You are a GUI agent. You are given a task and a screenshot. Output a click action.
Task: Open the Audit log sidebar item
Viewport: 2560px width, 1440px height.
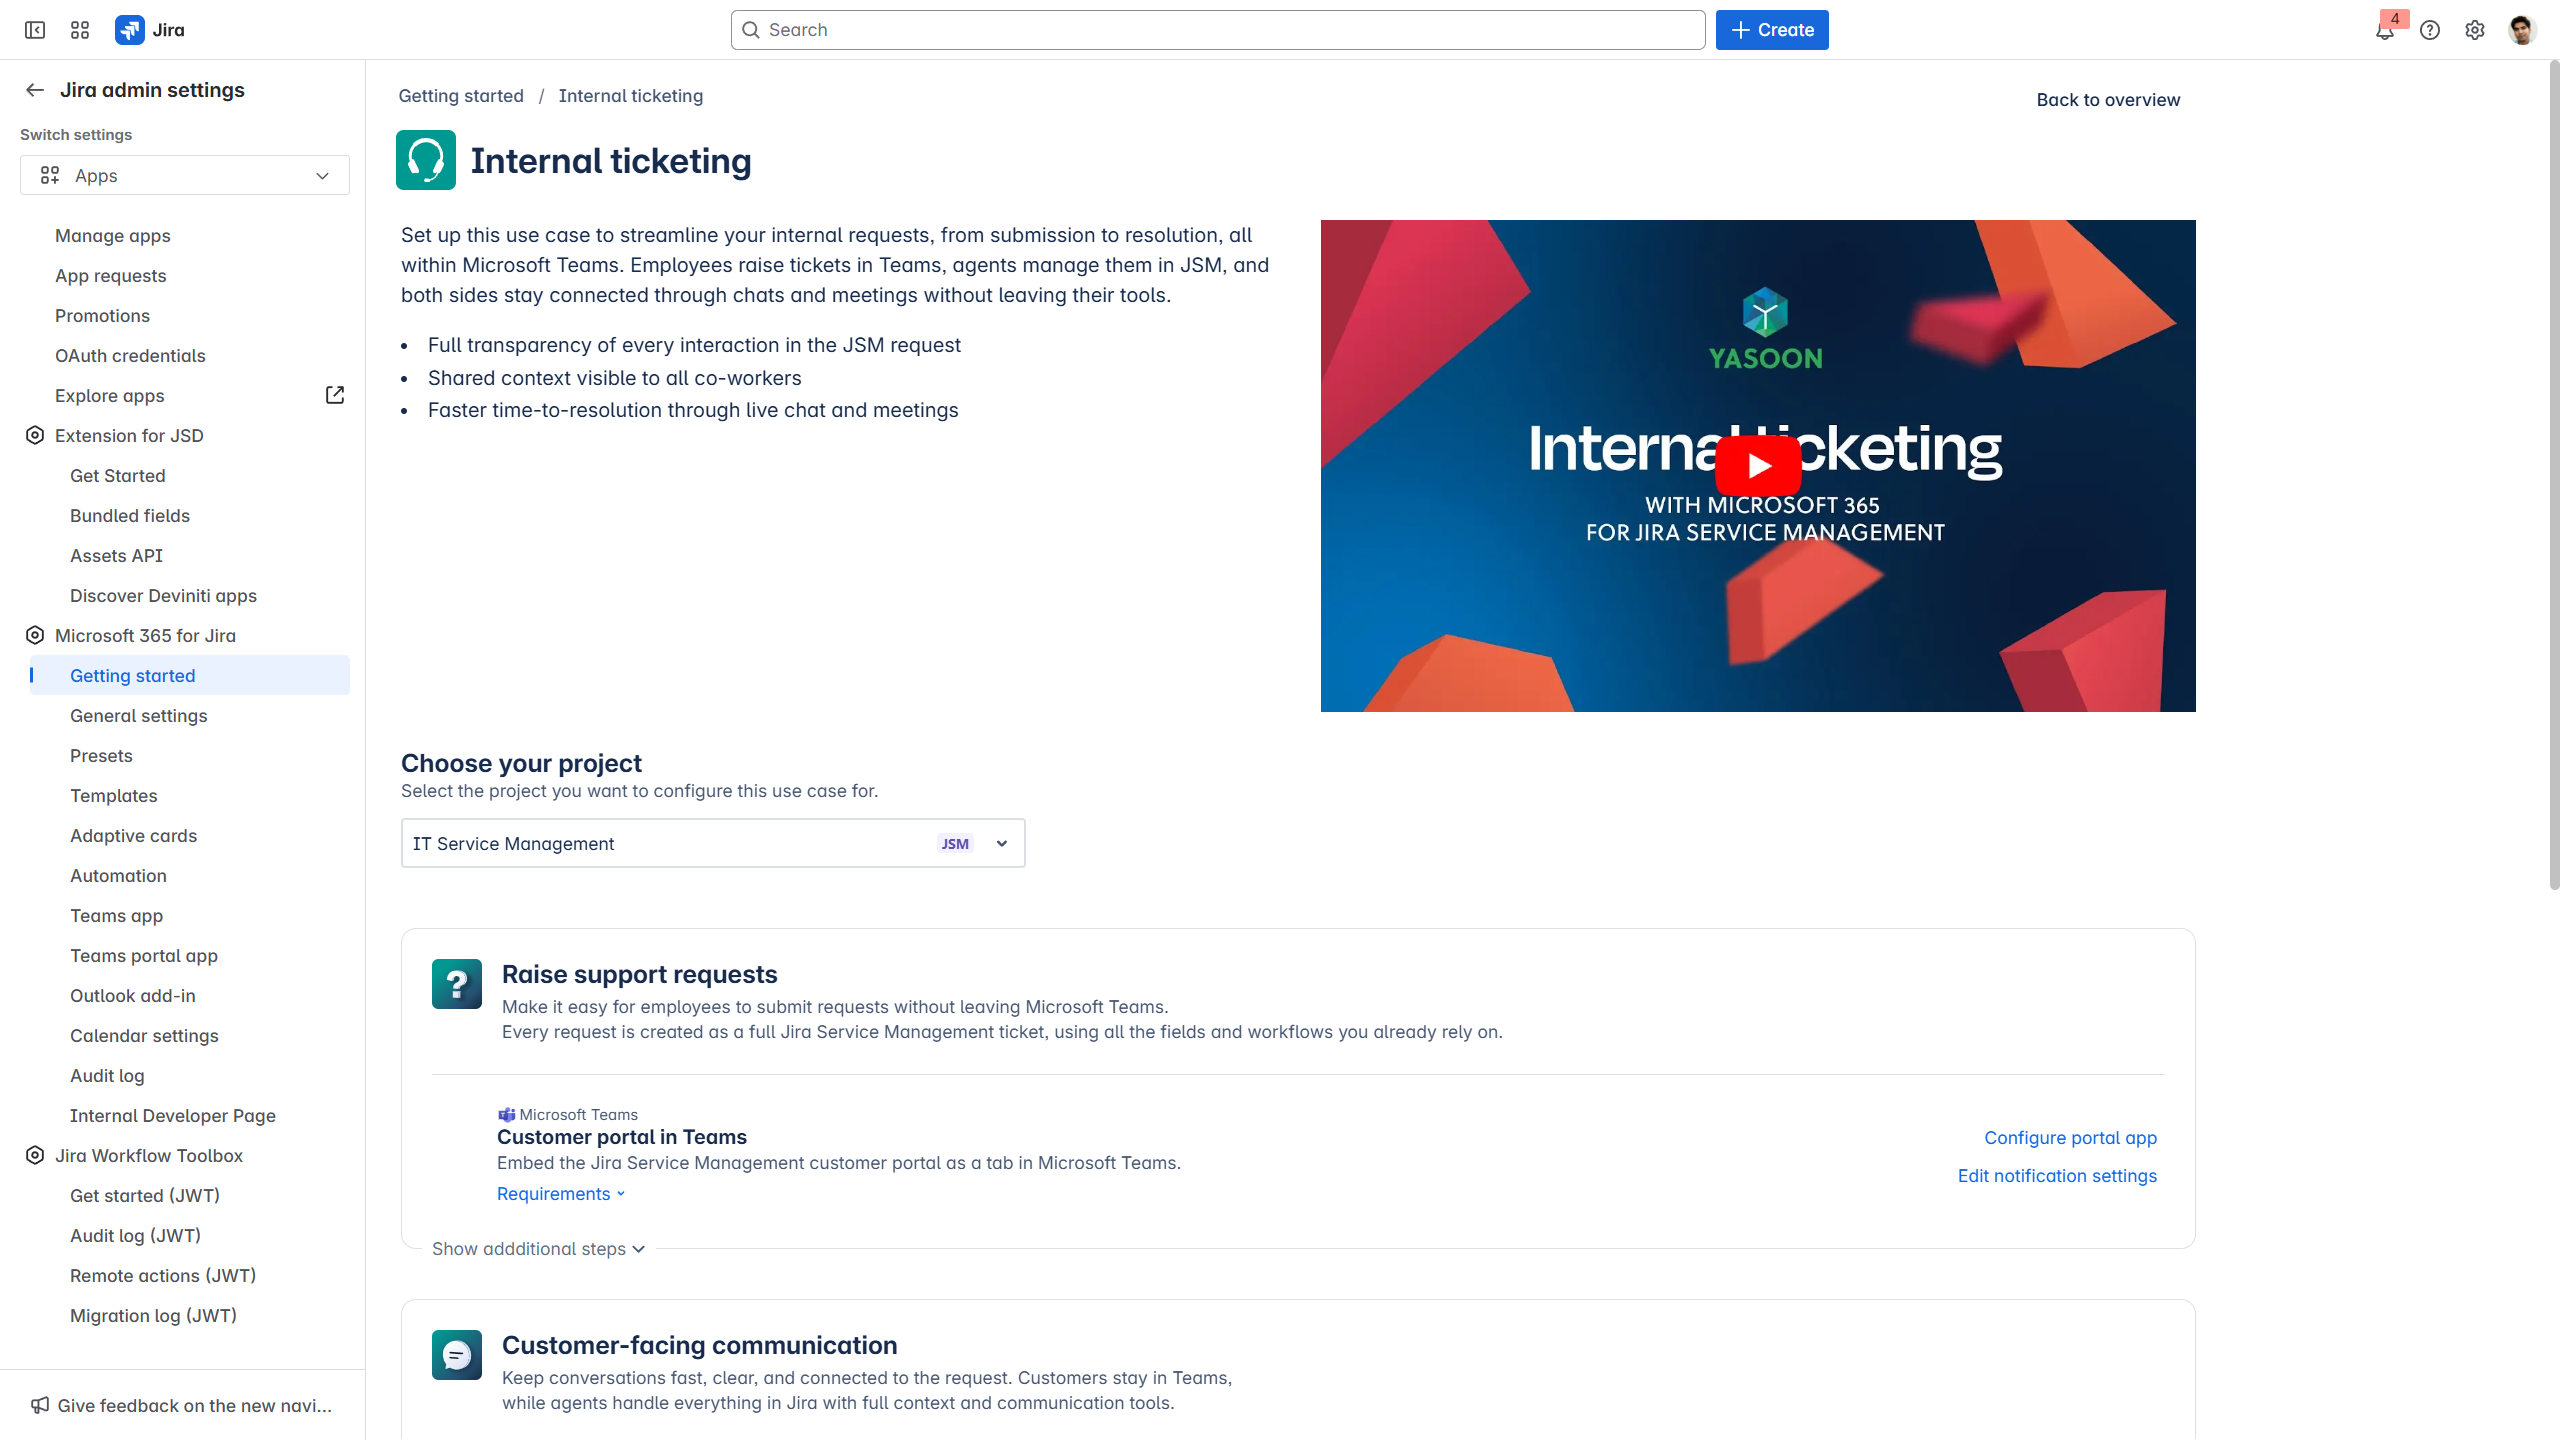[107, 1076]
